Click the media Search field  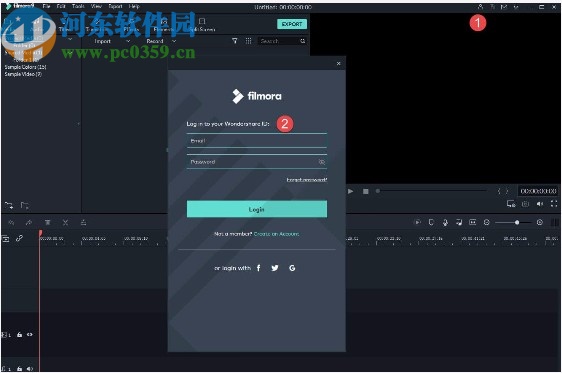[278, 41]
